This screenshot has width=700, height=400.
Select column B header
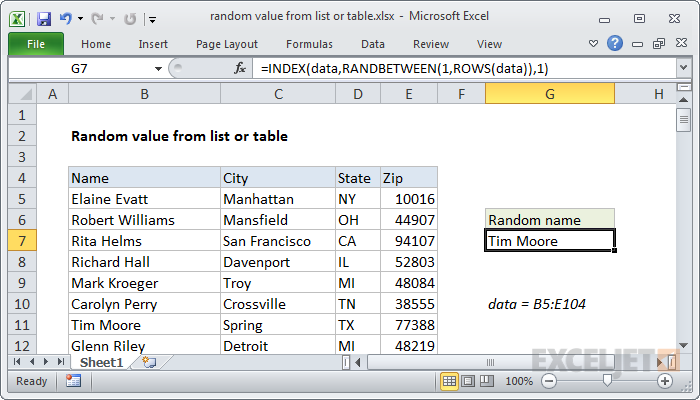click(x=144, y=94)
